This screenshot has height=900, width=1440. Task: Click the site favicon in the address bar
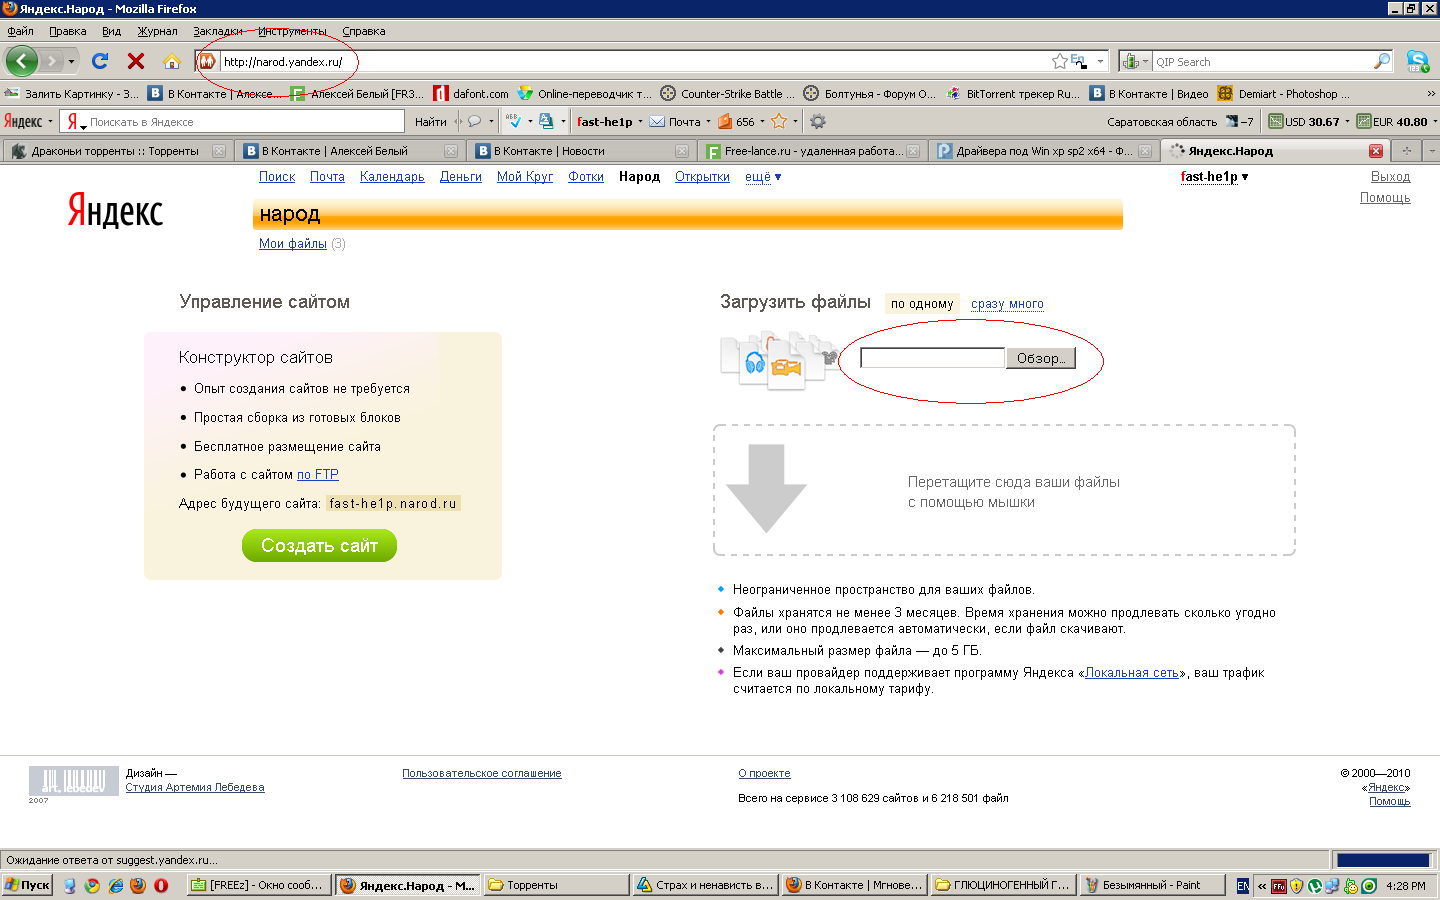tap(207, 61)
